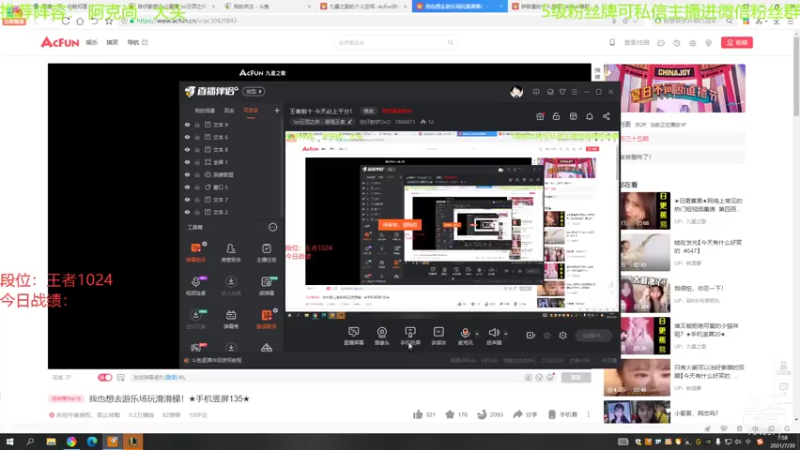Click the red 投稿 upload button
This screenshot has width=800, height=450.
click(736, 42)
